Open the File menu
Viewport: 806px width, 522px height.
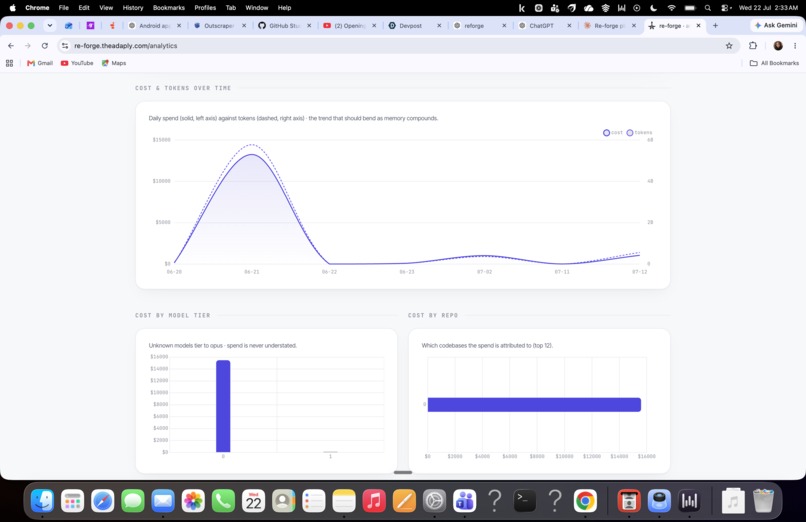coord(64,8)
